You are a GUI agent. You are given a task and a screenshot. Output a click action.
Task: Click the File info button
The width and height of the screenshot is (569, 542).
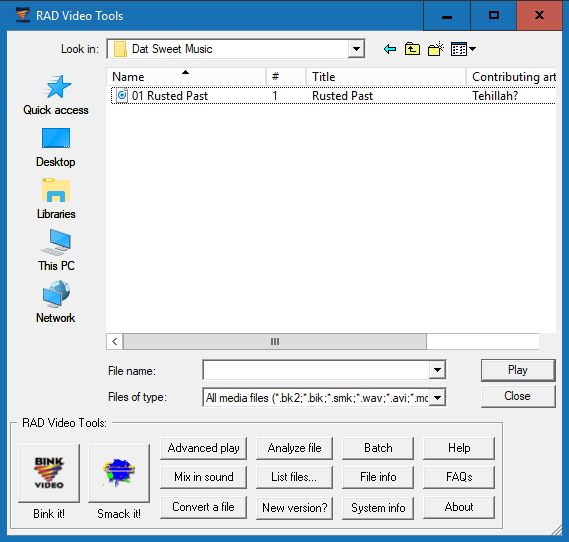point(378,477)
